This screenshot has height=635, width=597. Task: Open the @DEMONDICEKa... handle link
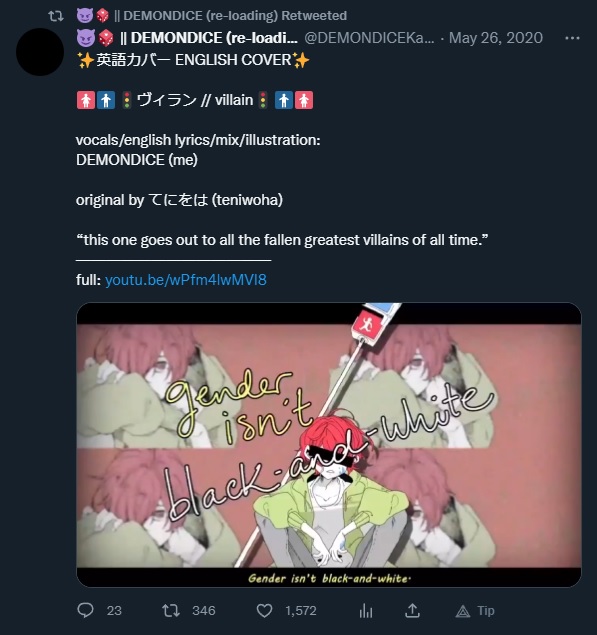click(x=369, y=38)
